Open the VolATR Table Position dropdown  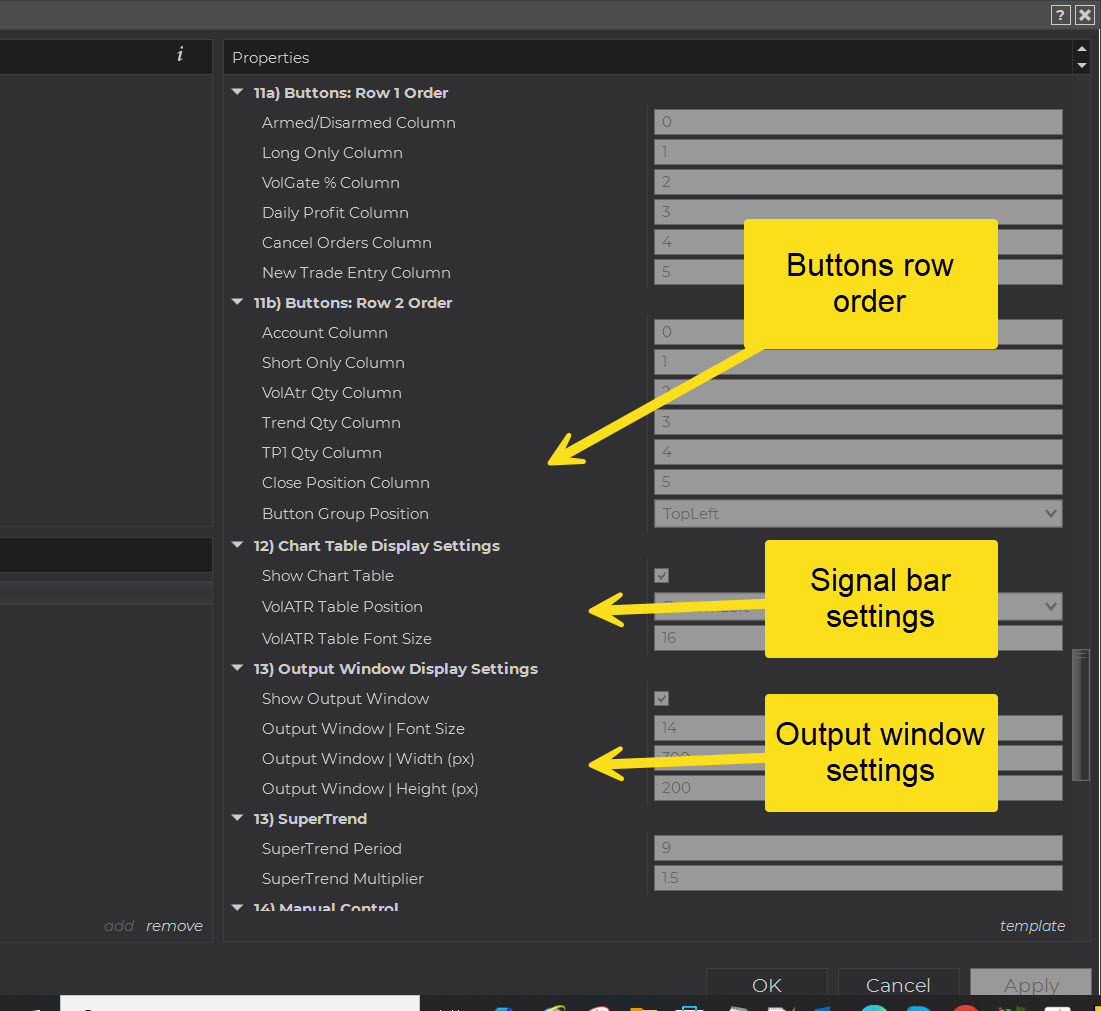tap(1050, 606)
